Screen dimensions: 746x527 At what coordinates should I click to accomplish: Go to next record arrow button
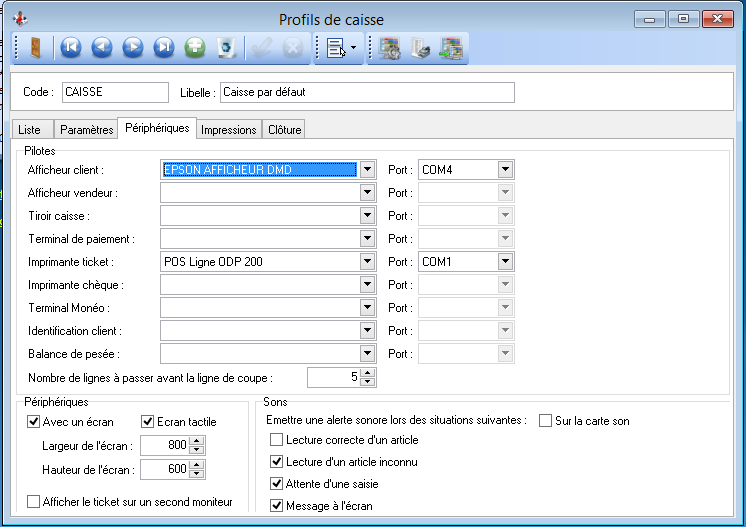[x=133, y=48]
